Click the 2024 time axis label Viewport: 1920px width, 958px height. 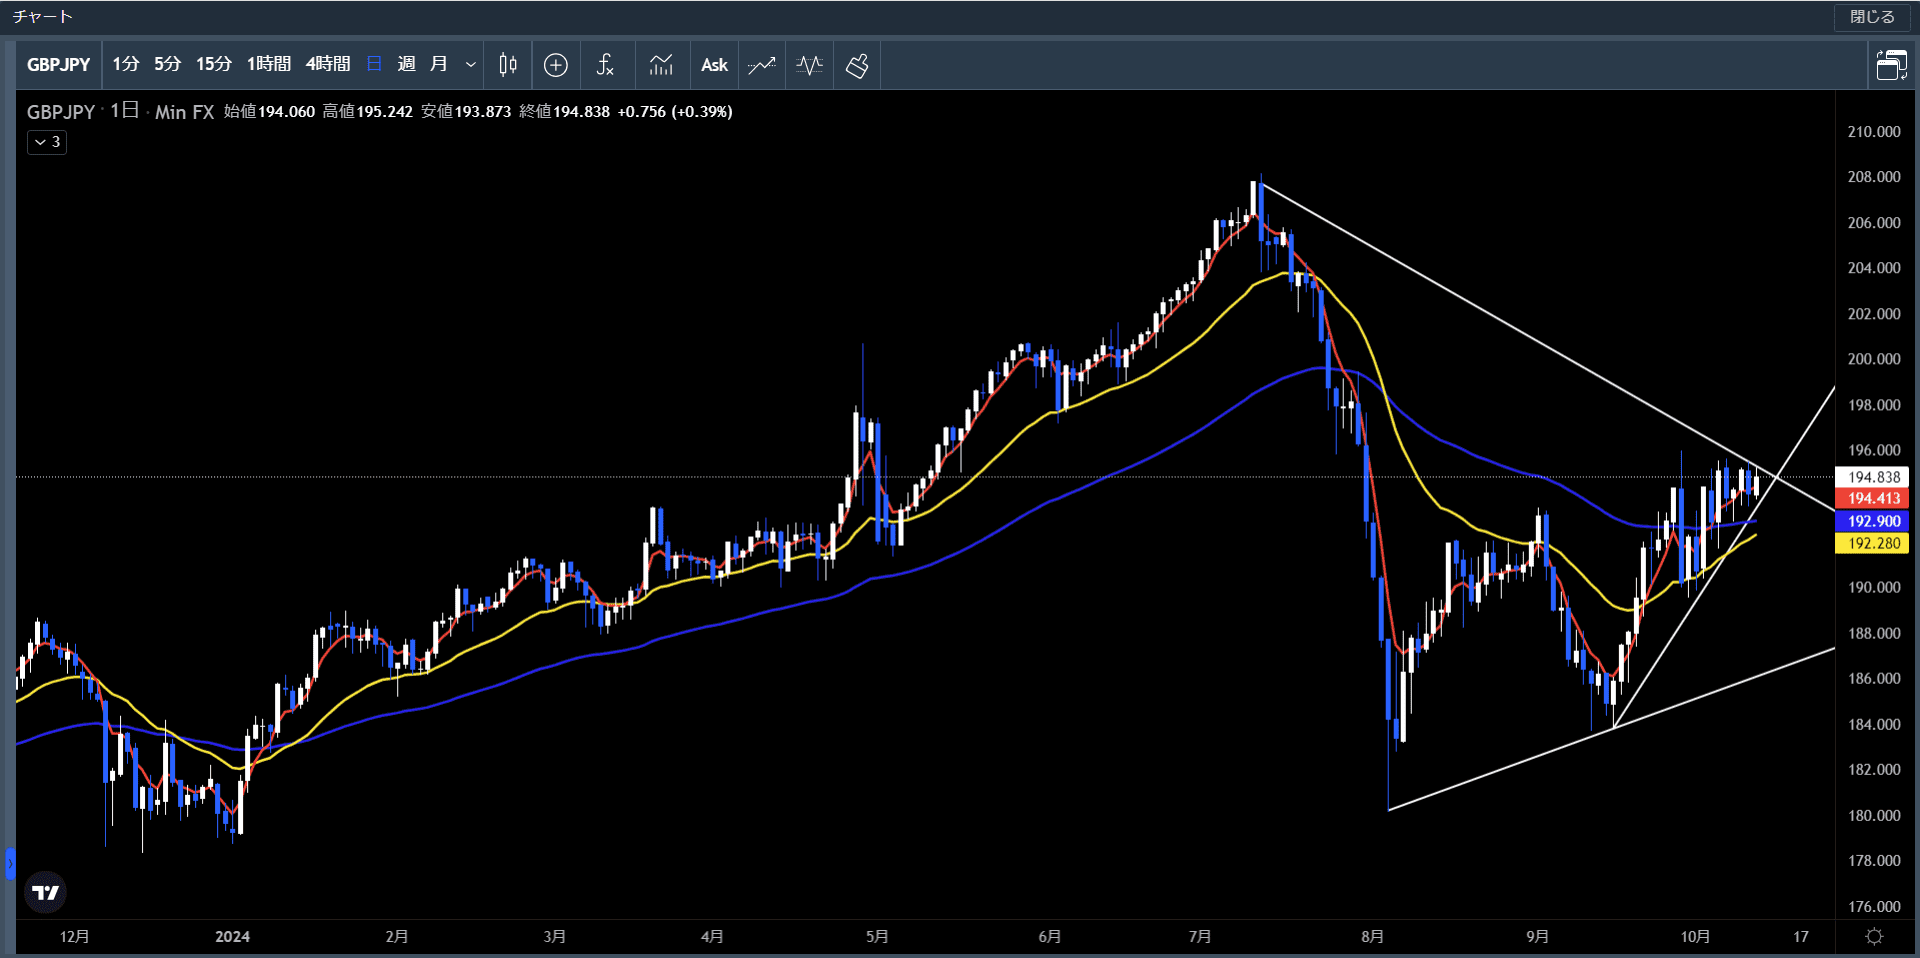(x=232, y=937)
